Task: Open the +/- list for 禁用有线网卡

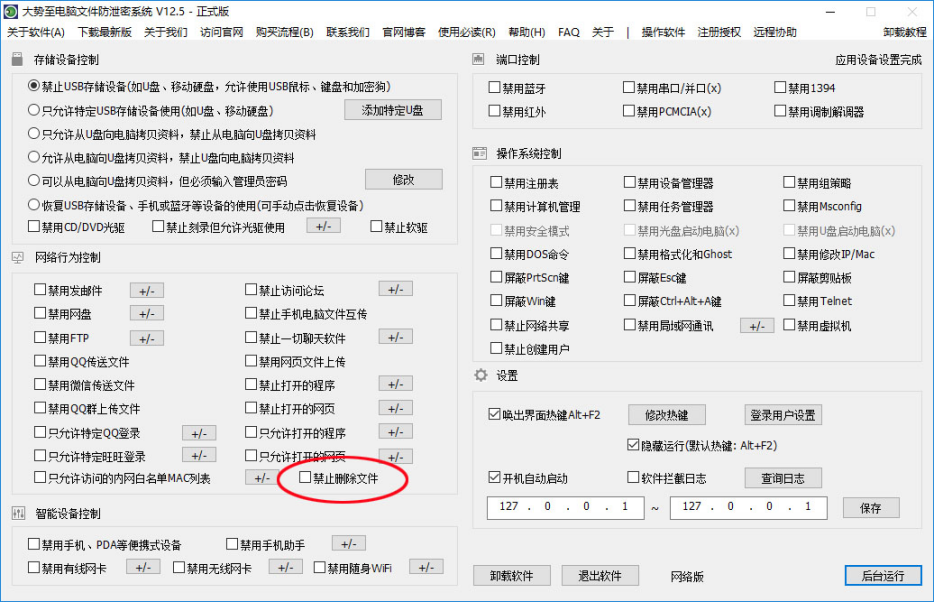Action: tap(143, 567)
